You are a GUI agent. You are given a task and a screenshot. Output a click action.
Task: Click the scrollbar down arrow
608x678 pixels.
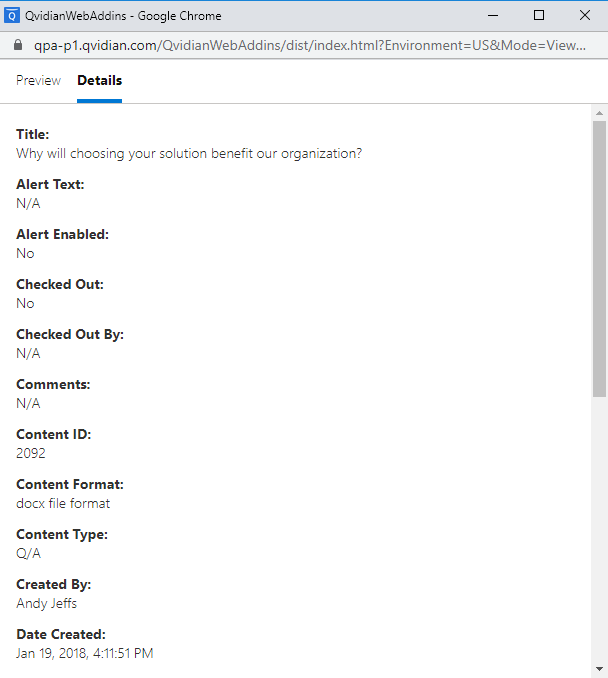pos(599,669)
